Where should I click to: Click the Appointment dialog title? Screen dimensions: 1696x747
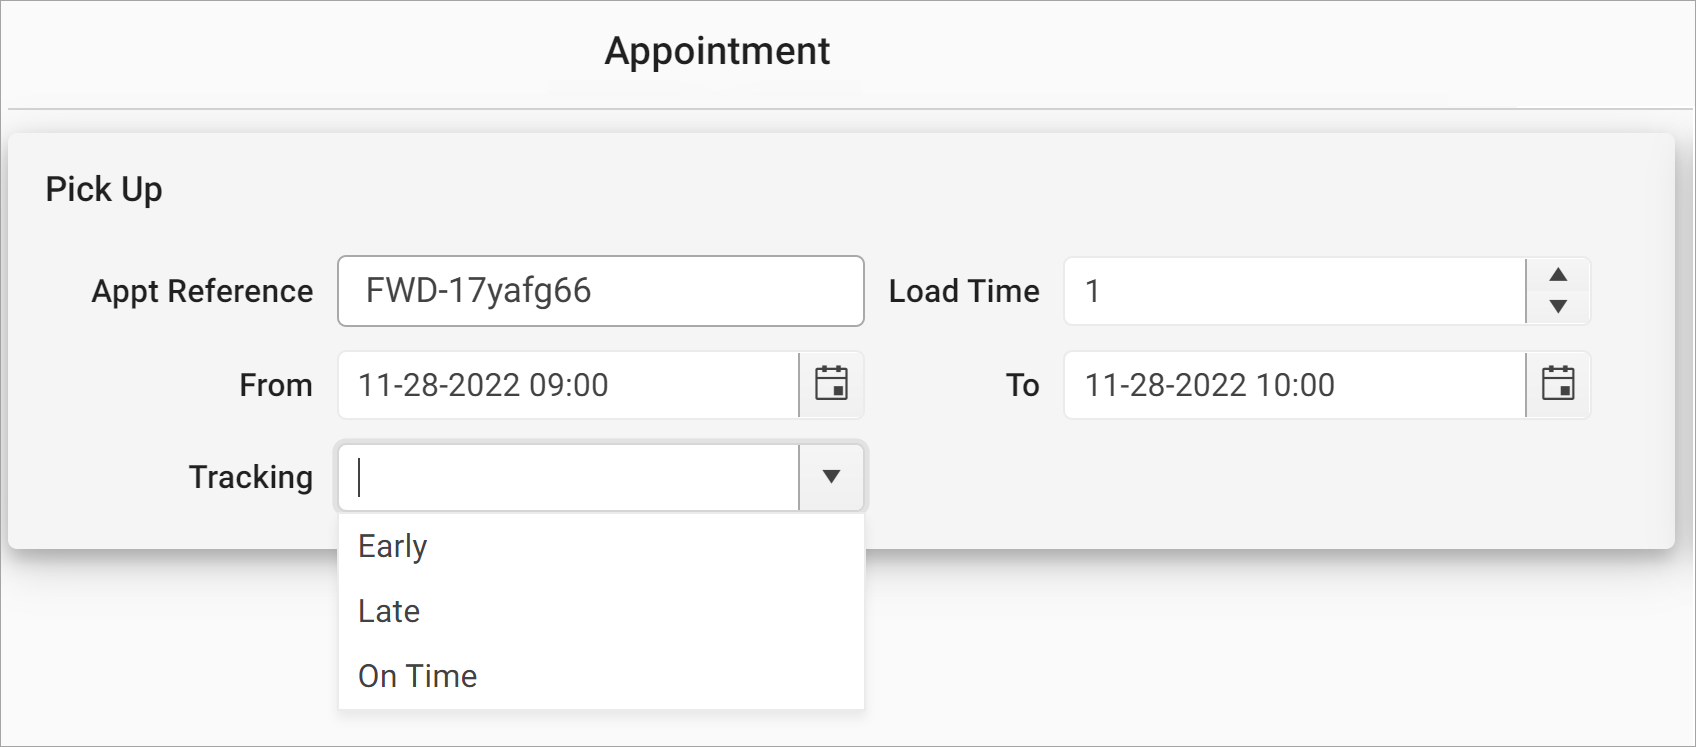pos(716,51)
